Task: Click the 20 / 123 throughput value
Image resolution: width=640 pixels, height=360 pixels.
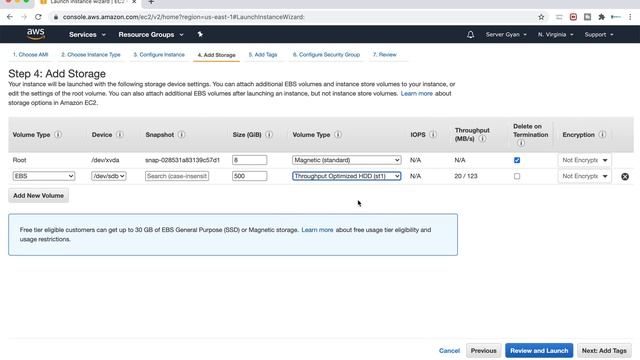Action: (466, 176)
